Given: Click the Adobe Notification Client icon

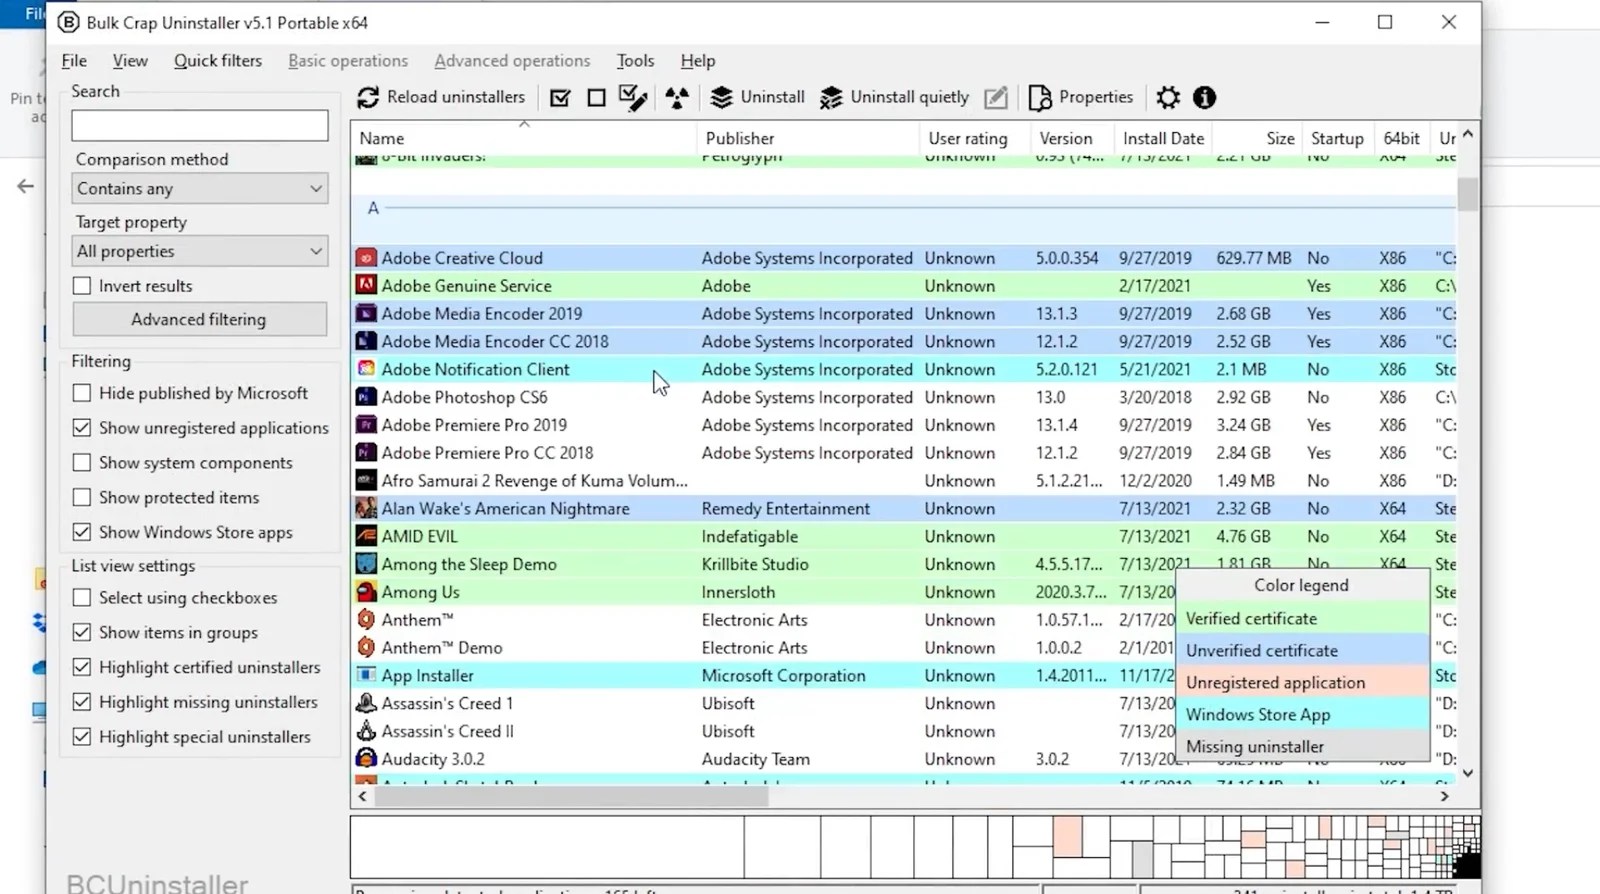Looking at the screenshot, I should [366, 369].
